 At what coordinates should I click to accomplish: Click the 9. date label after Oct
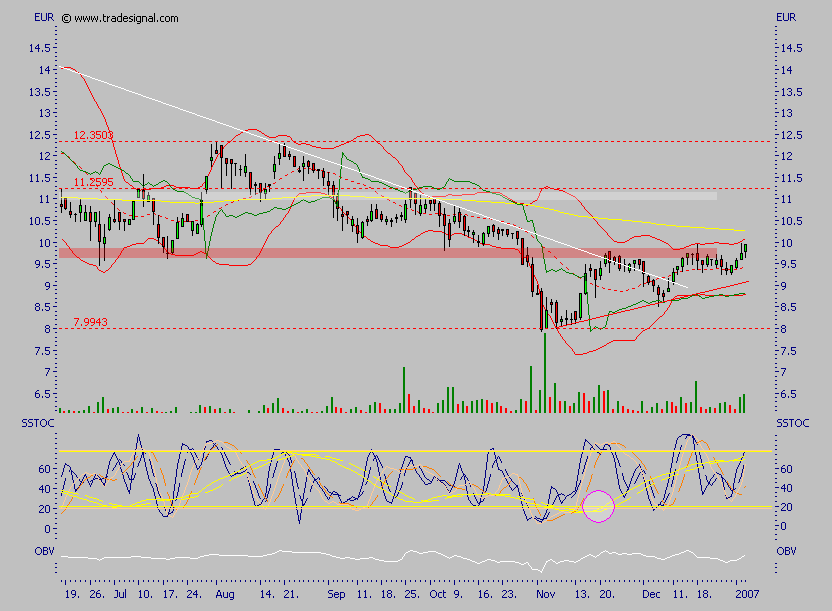458,594
